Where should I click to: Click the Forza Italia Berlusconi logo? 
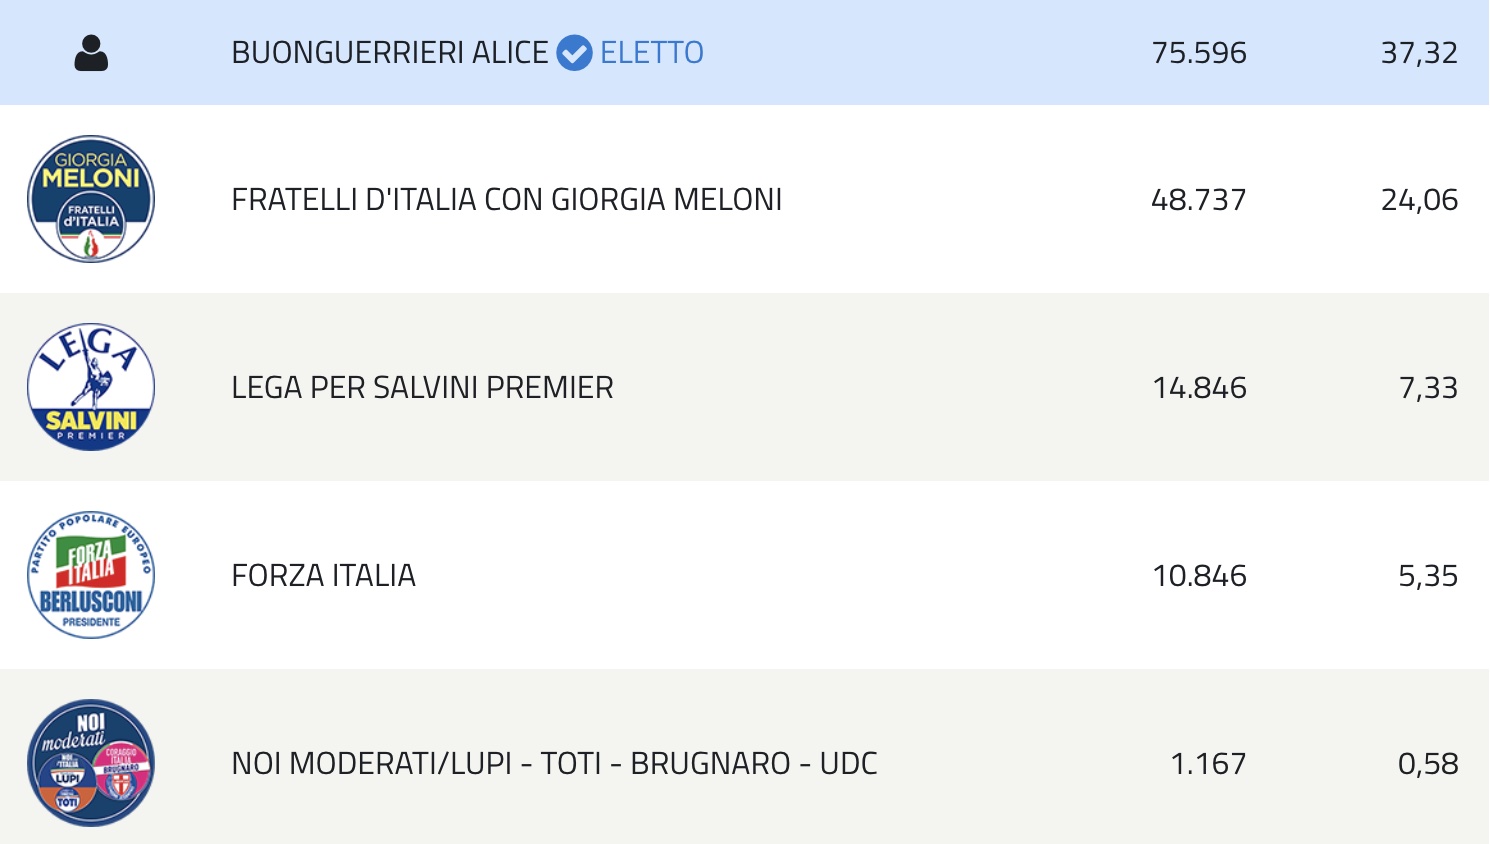pyautogui.click(x=91, y=575)
